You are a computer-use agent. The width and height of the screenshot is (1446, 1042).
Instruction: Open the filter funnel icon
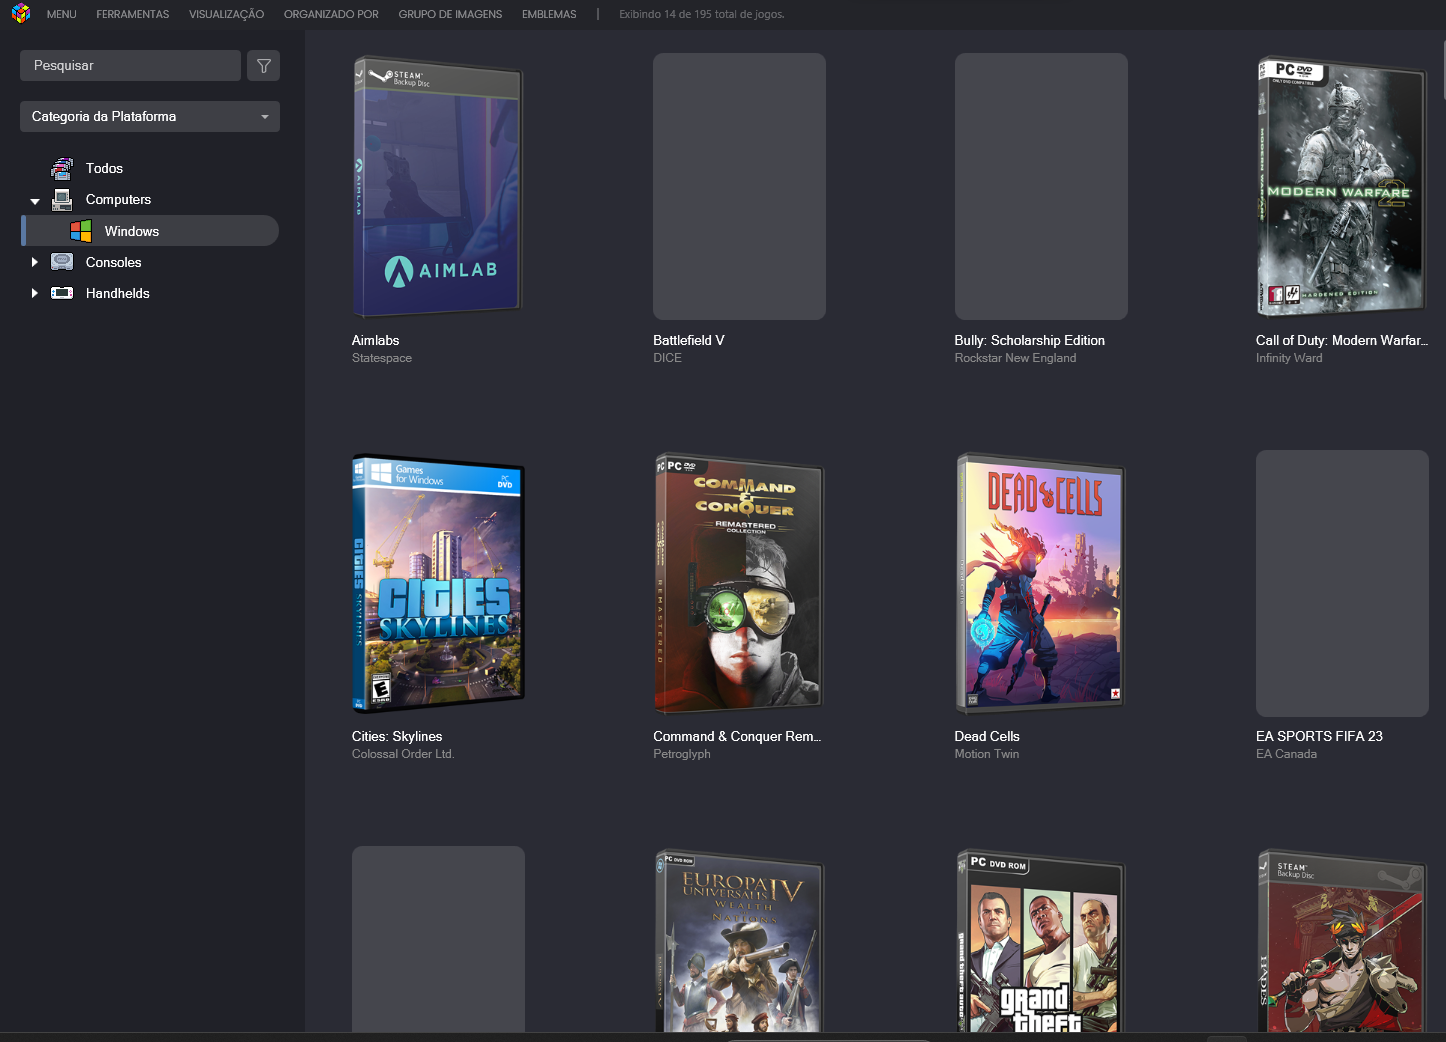coord(264,66)
